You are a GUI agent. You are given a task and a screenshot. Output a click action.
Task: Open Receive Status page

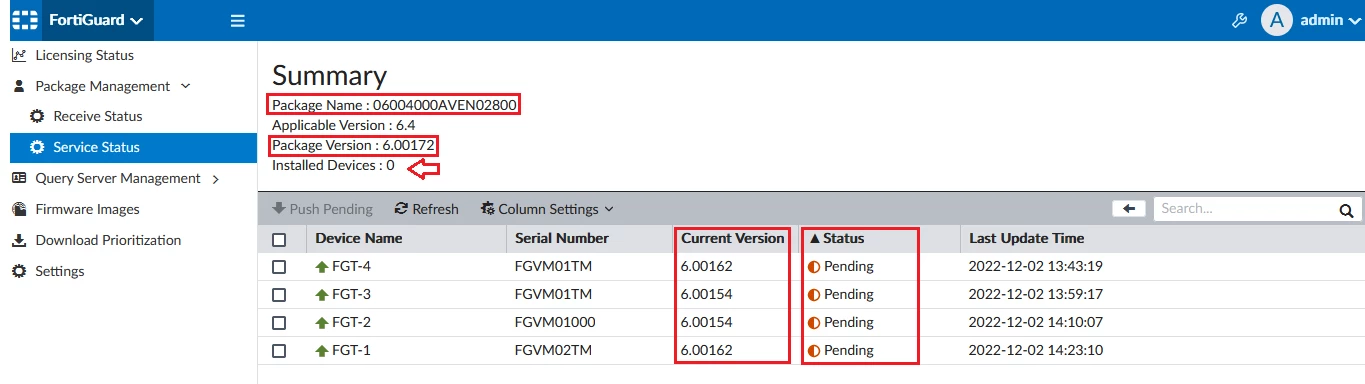98,116
